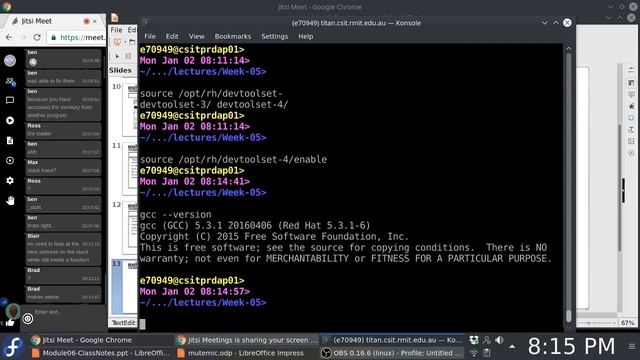Click the Impress vertical scrollbar
640x360 pixels.
coord(620,188)
